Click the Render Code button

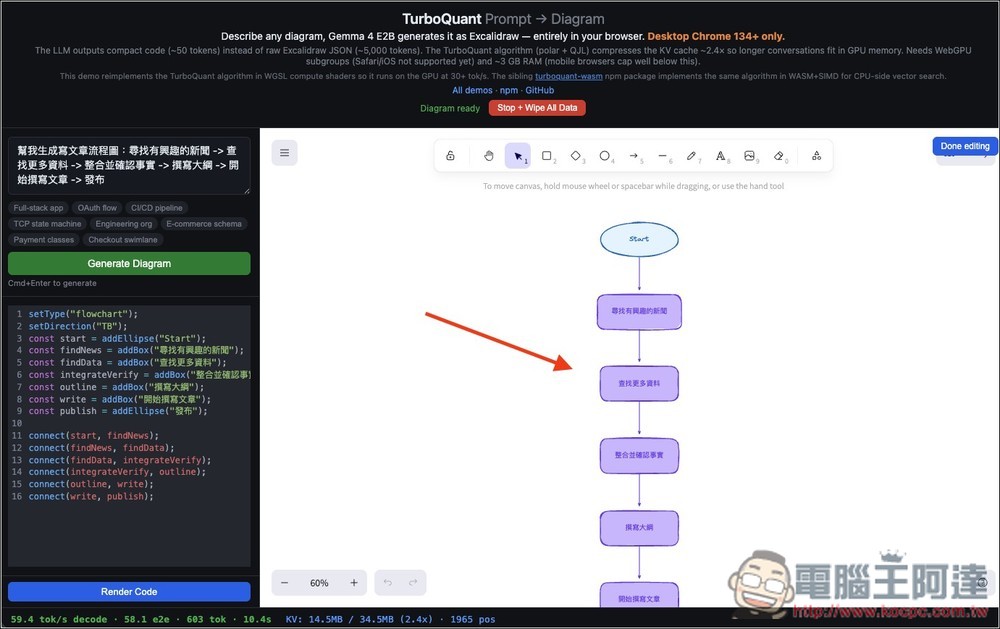129,591
